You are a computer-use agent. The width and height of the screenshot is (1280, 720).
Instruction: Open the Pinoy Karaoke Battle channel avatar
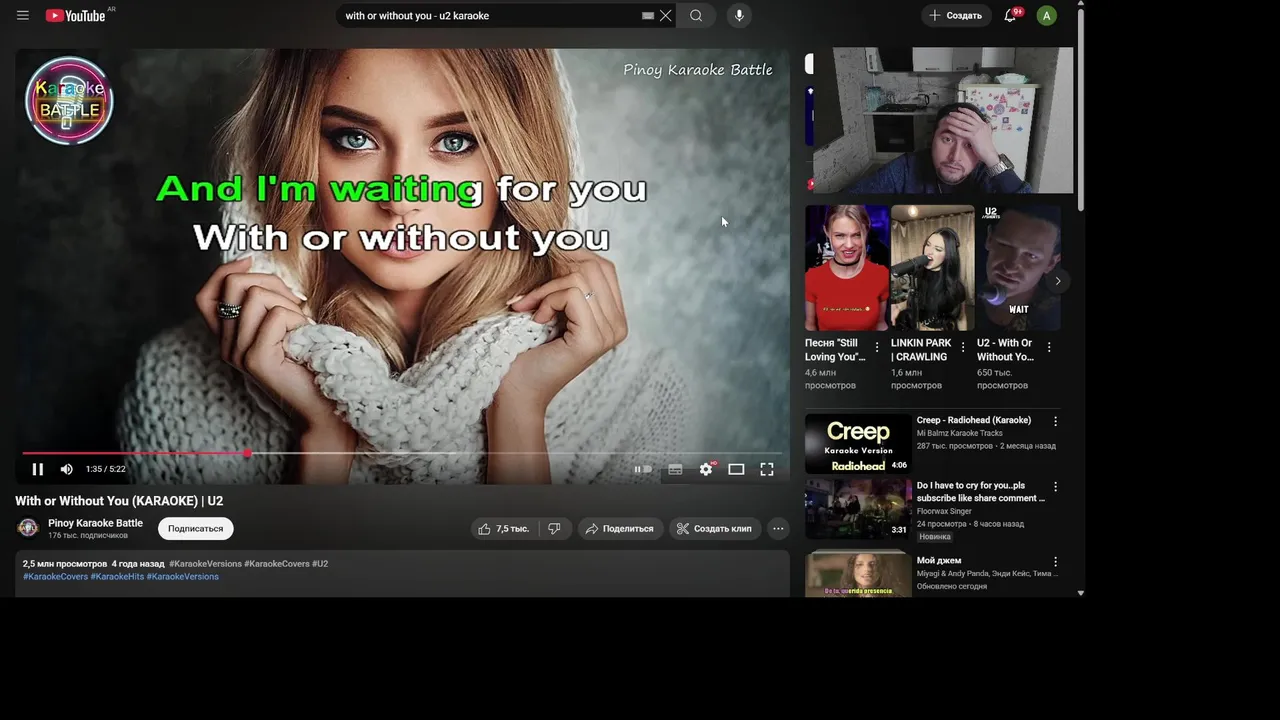click(28, 528)
